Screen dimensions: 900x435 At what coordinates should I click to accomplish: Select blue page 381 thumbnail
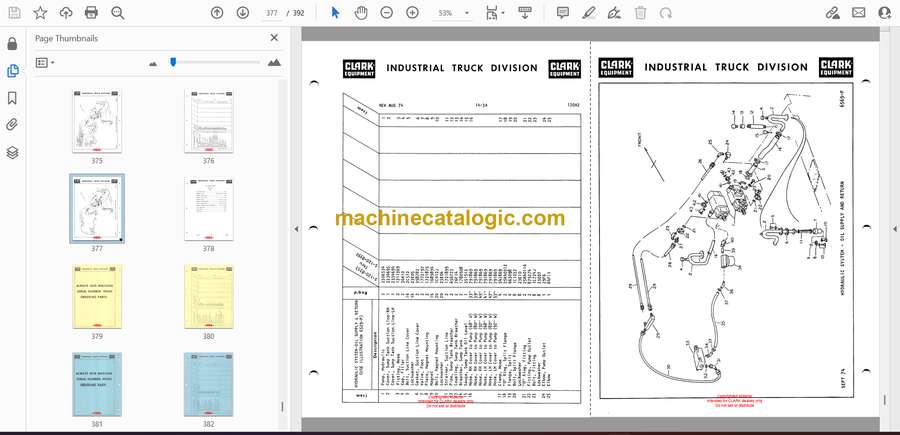point(97,384)
